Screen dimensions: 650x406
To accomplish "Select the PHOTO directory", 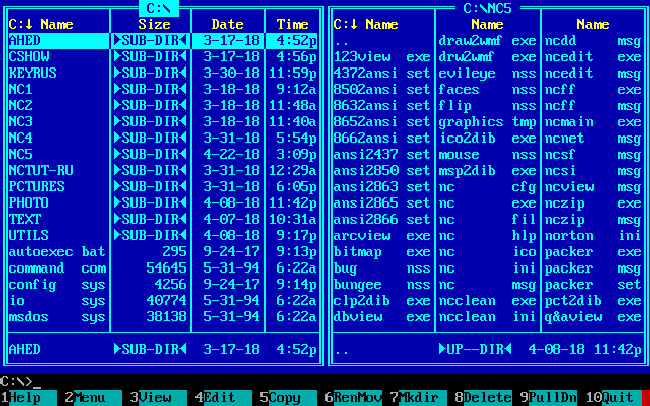I will click(x=163, y=203).
